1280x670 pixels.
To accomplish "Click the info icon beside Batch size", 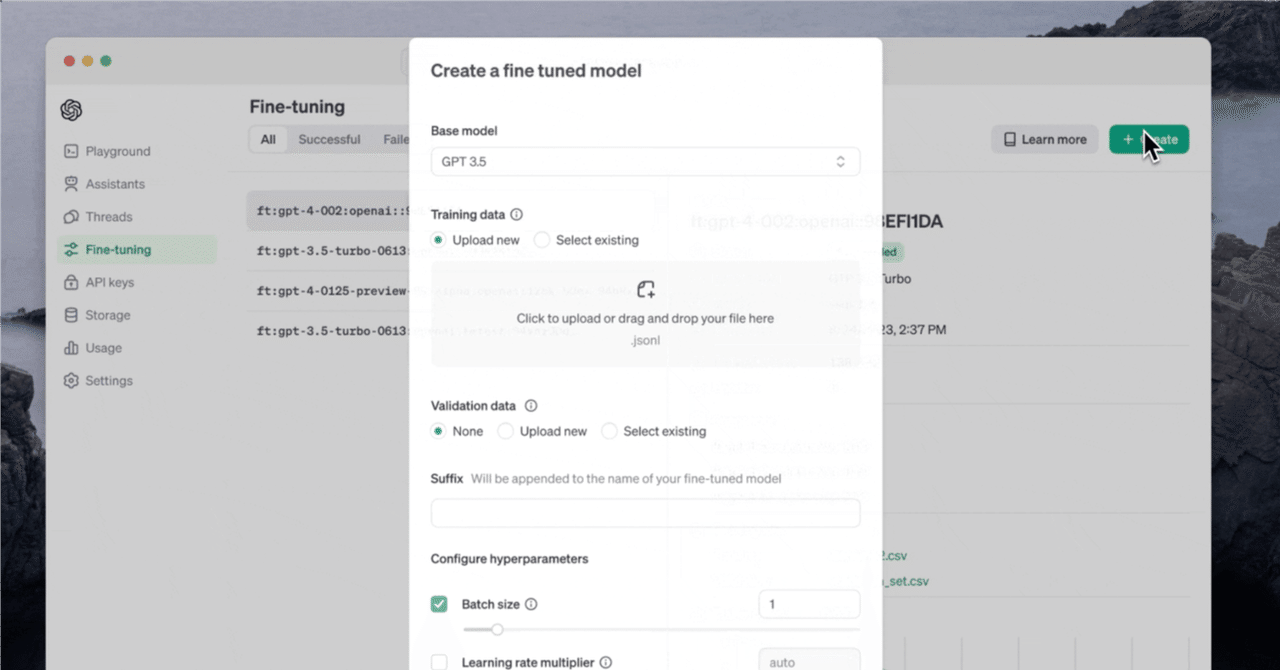I will 531,604.
